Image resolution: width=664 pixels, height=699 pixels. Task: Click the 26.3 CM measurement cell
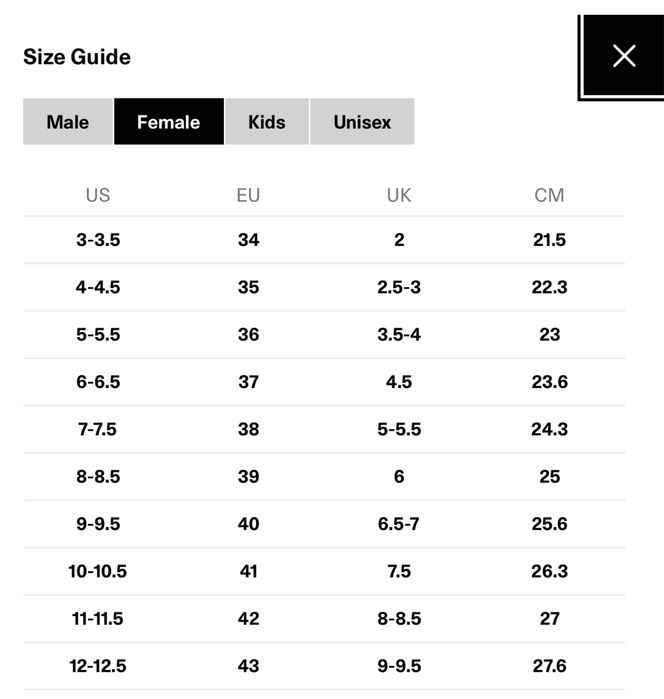coord(549,571)
